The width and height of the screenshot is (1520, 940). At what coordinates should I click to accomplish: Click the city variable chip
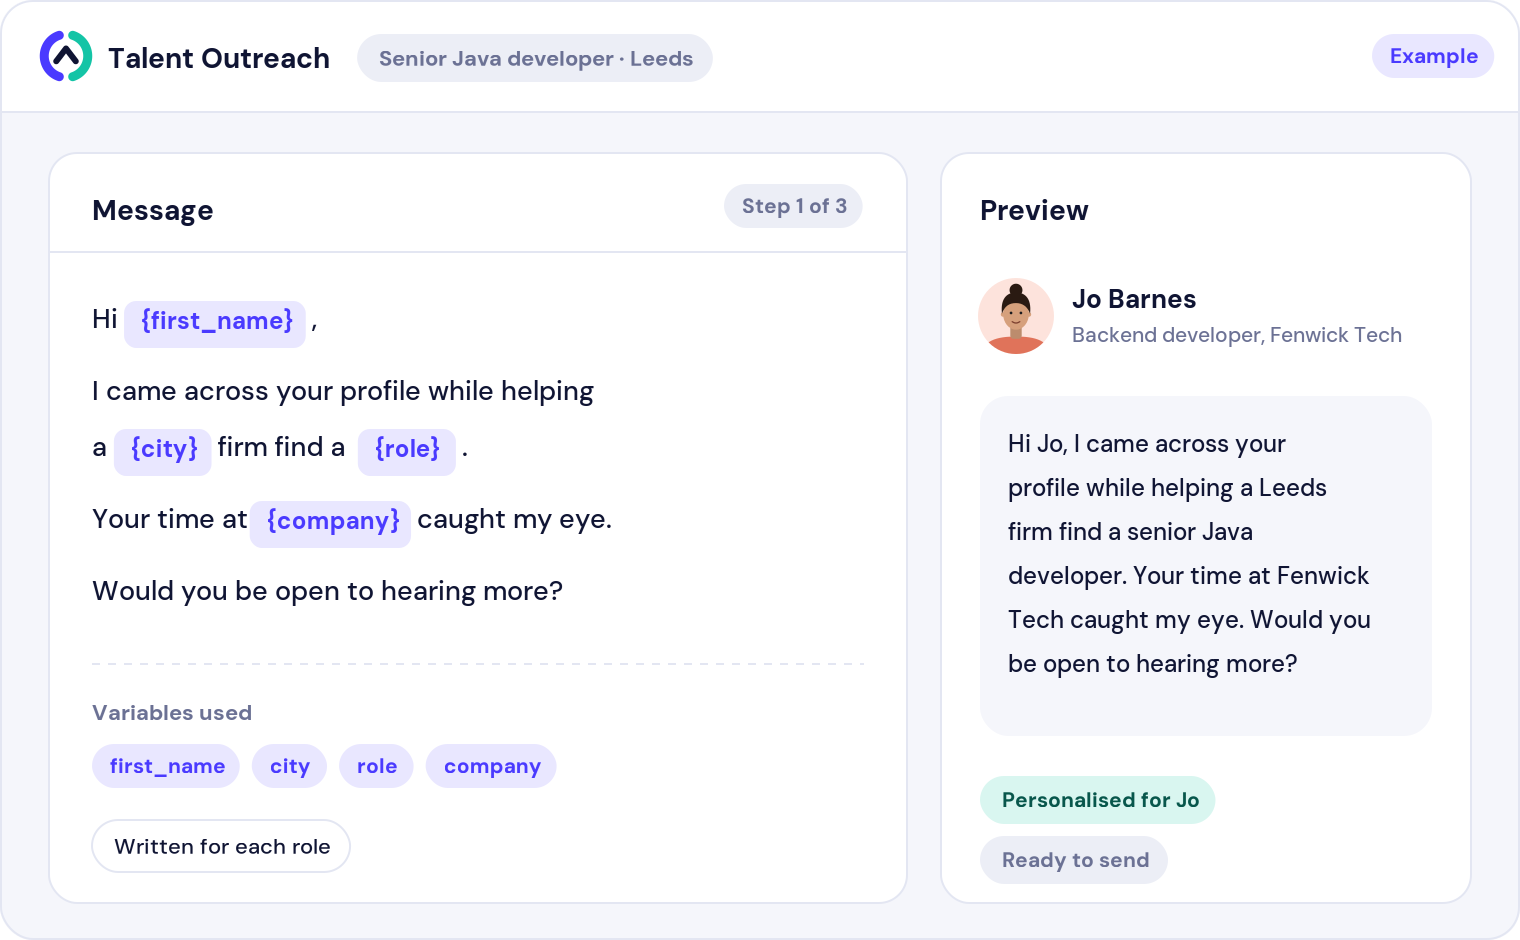tap(290, 766)
